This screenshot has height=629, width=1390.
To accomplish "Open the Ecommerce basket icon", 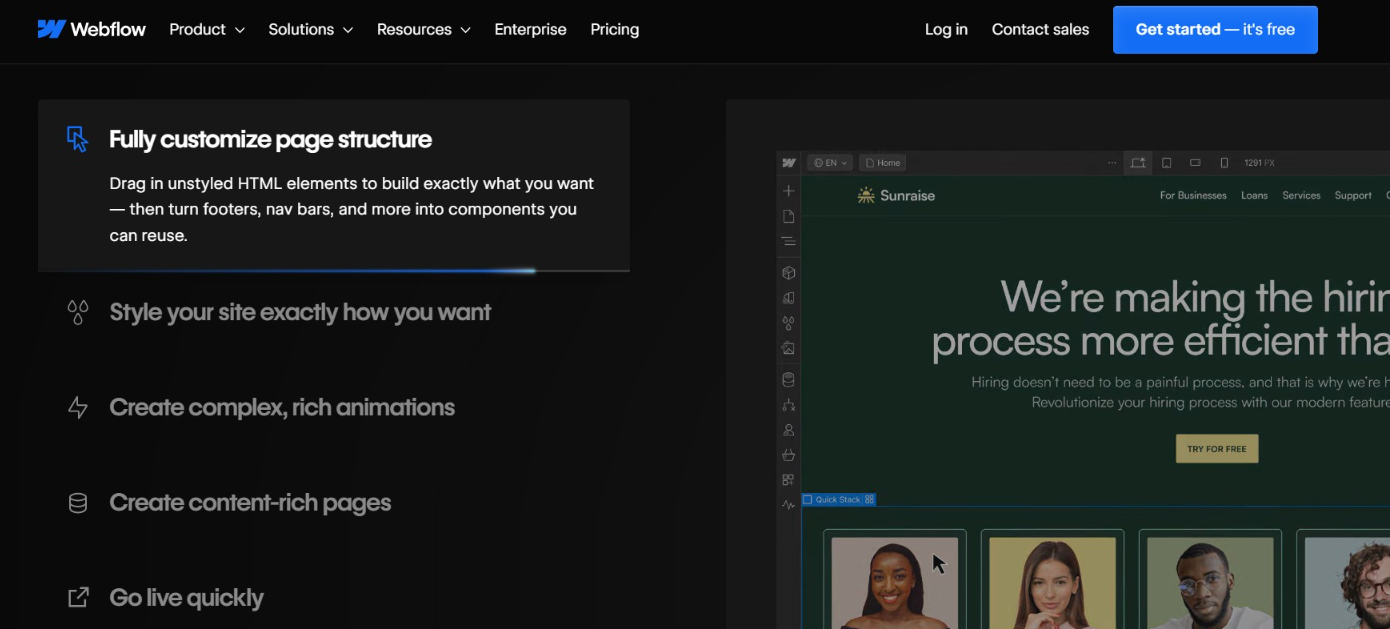I will pyautogui.click(x=788, y=455).
